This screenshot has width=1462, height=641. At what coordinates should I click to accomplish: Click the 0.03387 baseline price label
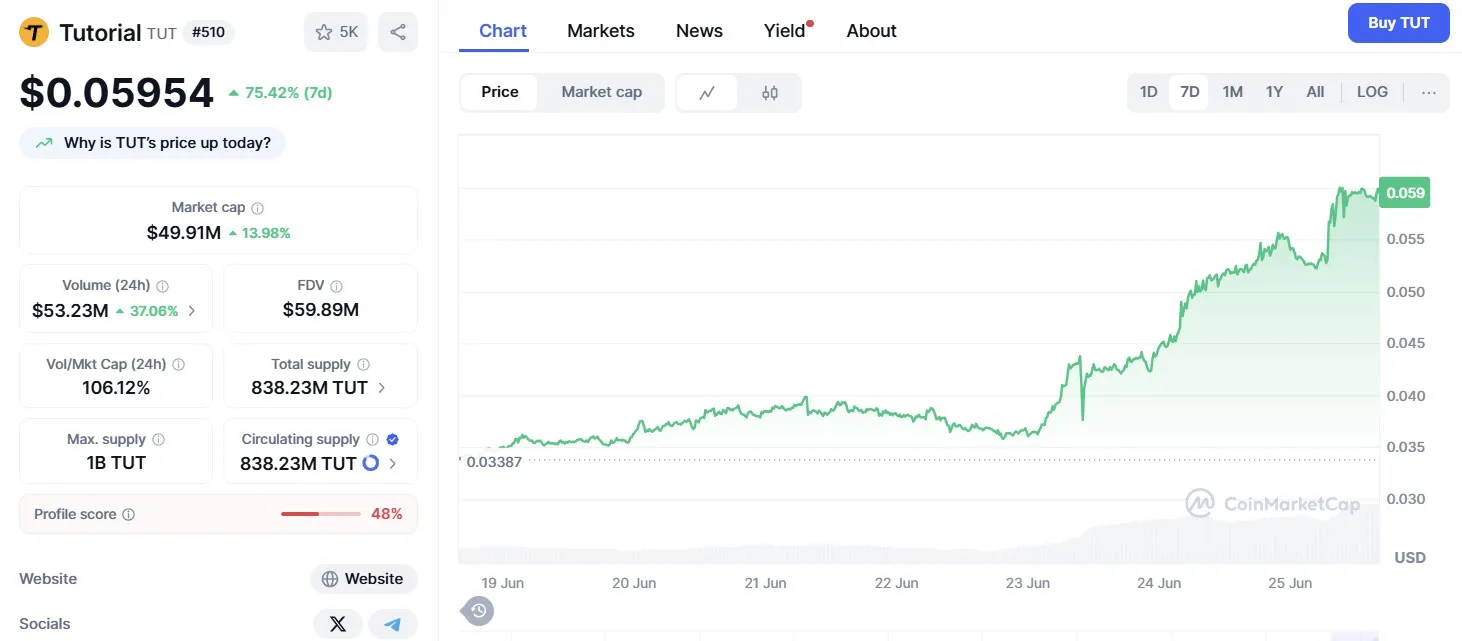tap(494, 462)
